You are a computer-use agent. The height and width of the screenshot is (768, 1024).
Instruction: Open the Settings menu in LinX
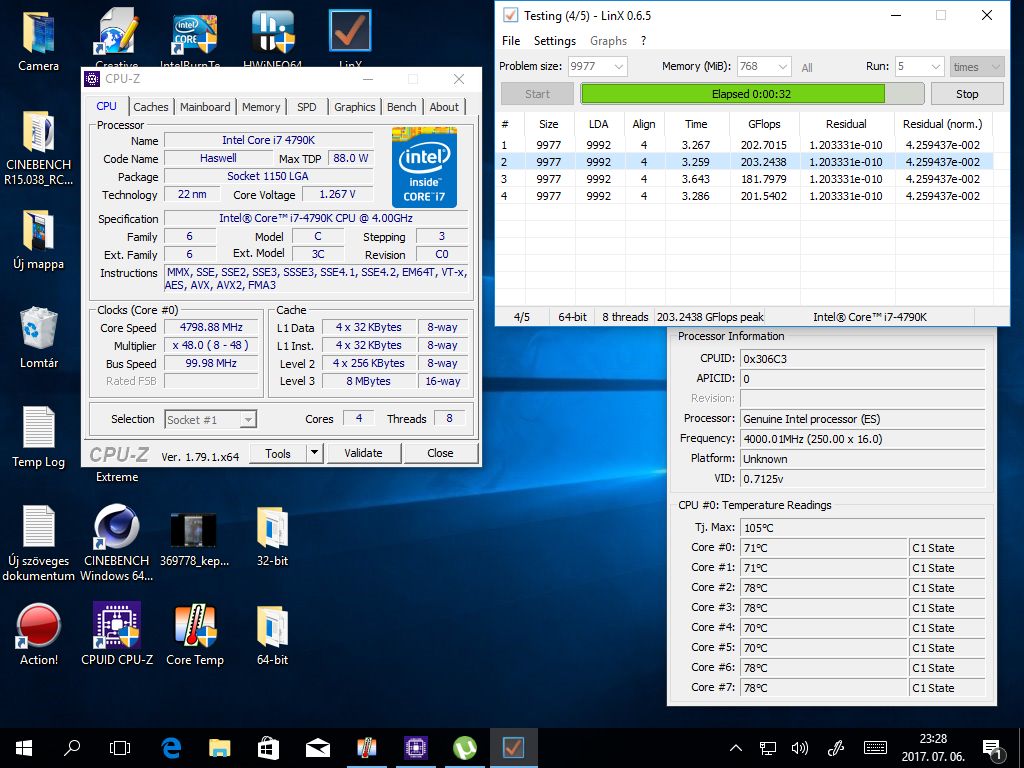(x=554, y=40)
